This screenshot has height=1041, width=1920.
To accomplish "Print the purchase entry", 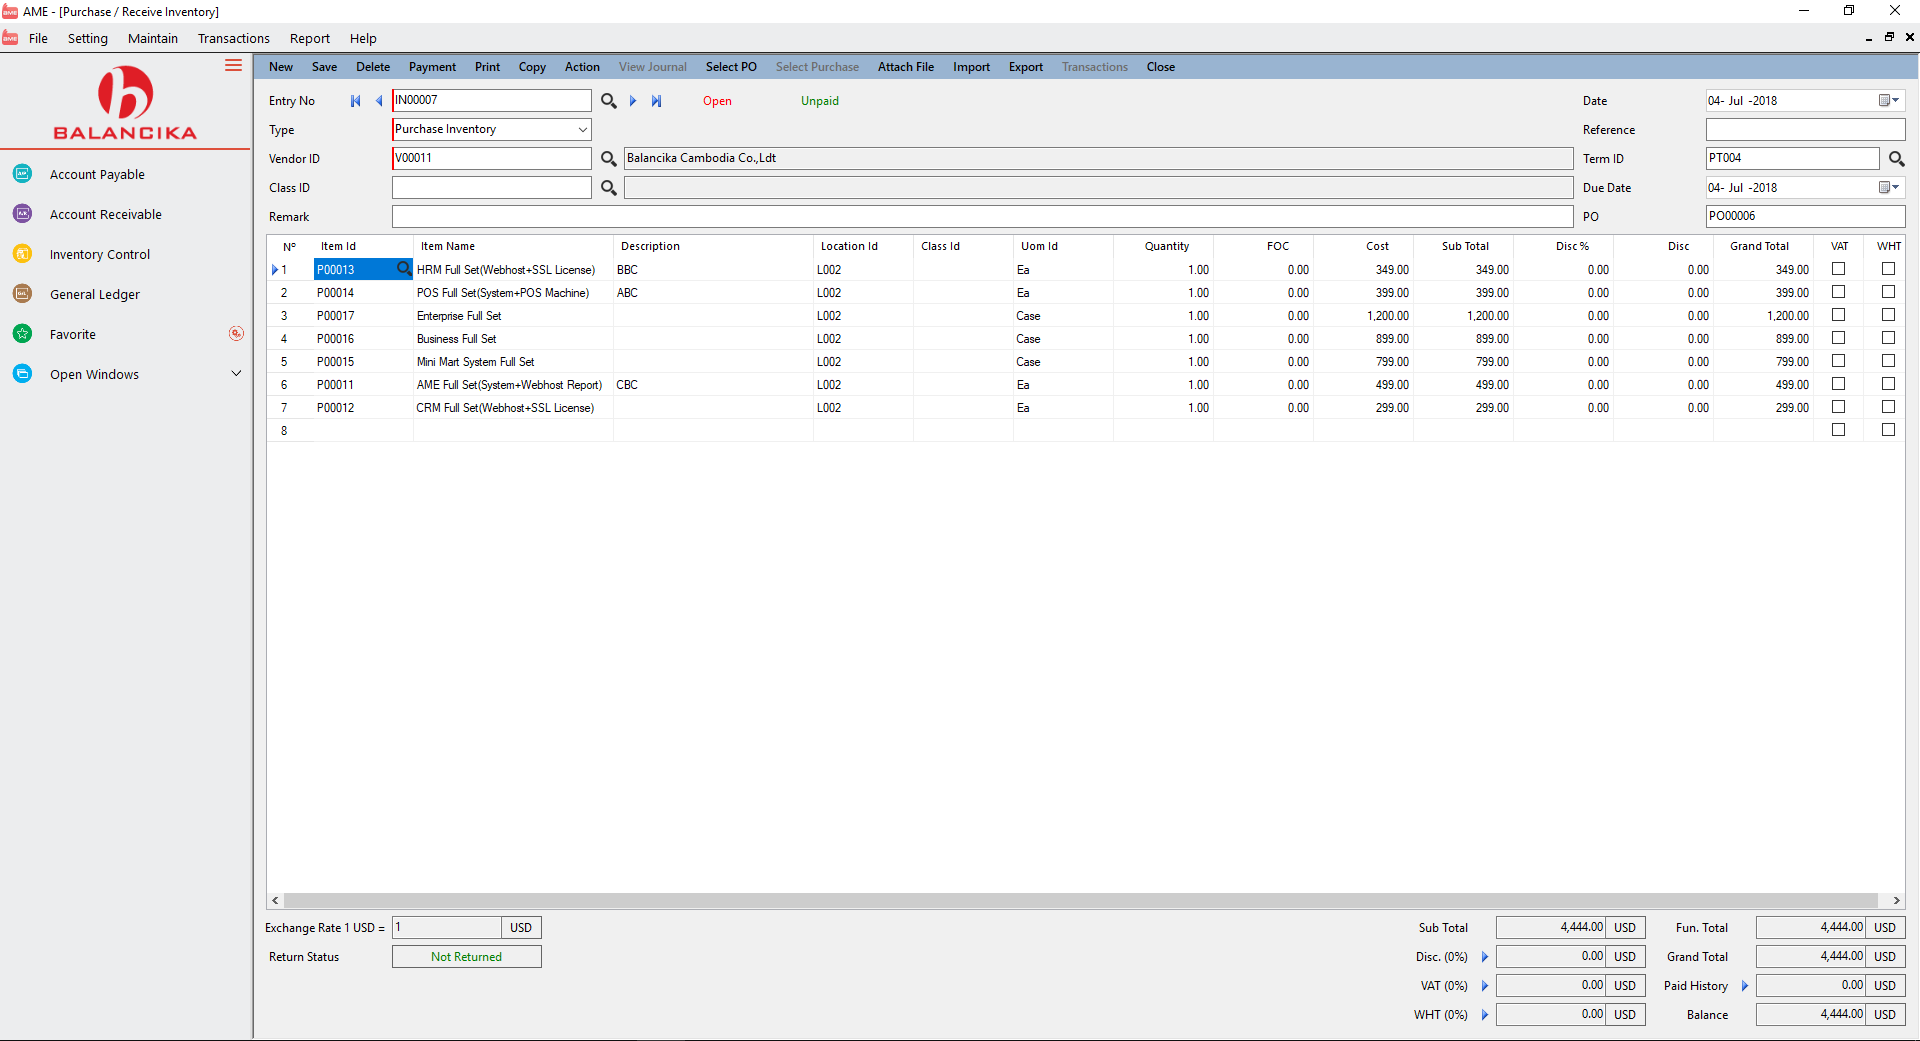I will click(x=488, y=67).
